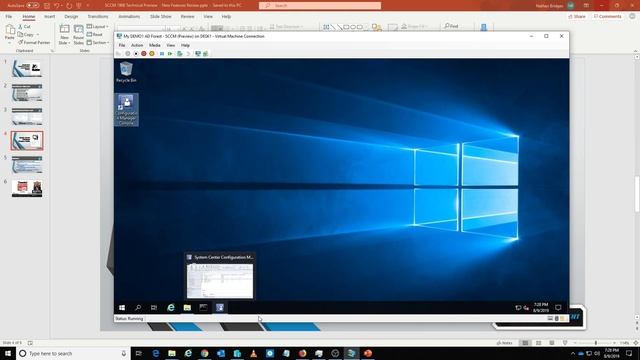This screenshot has height=360, width=640.
Task: Click the VM toolbar green Start button
Action: [x=170, y=53]
